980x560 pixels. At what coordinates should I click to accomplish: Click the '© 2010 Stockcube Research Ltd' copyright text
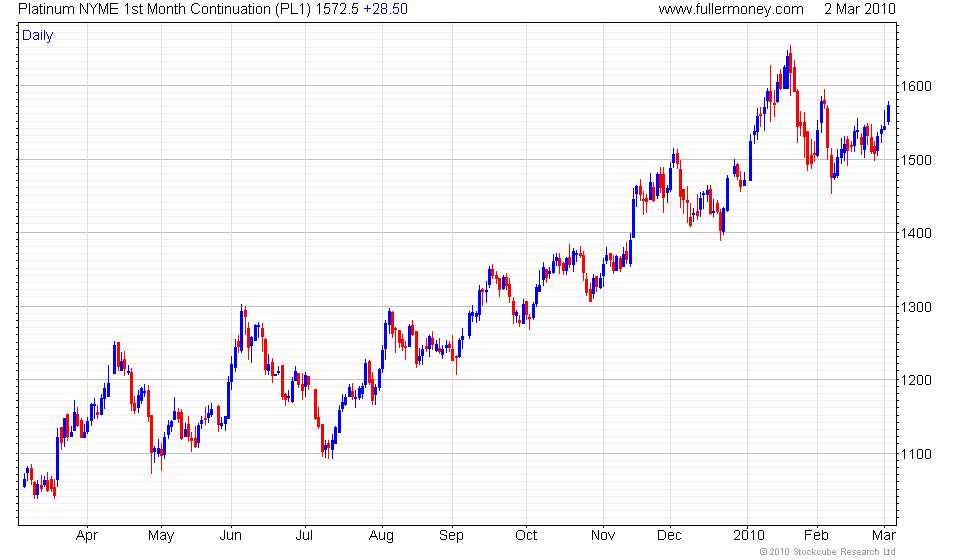click(x=828, y=552)
